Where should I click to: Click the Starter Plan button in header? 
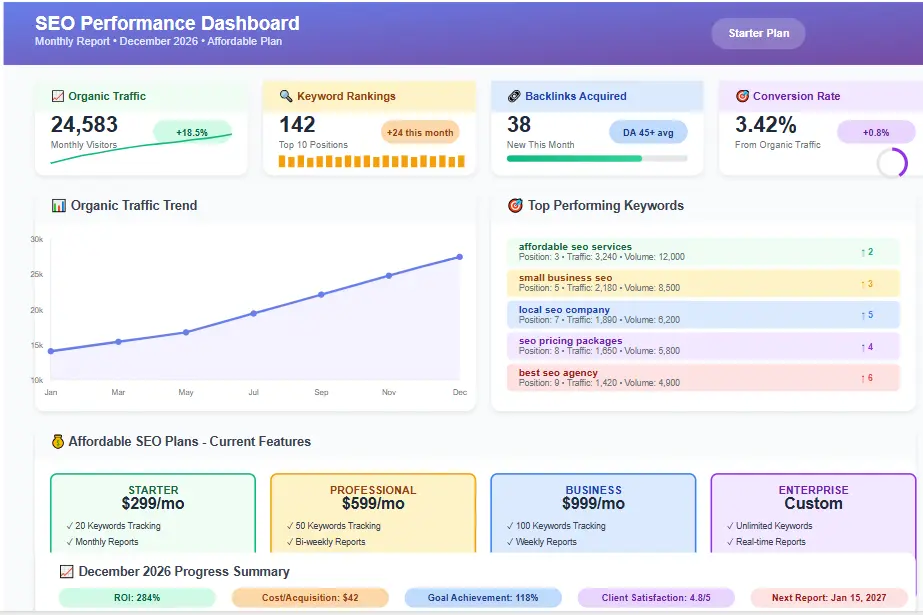tap(757, 33)
